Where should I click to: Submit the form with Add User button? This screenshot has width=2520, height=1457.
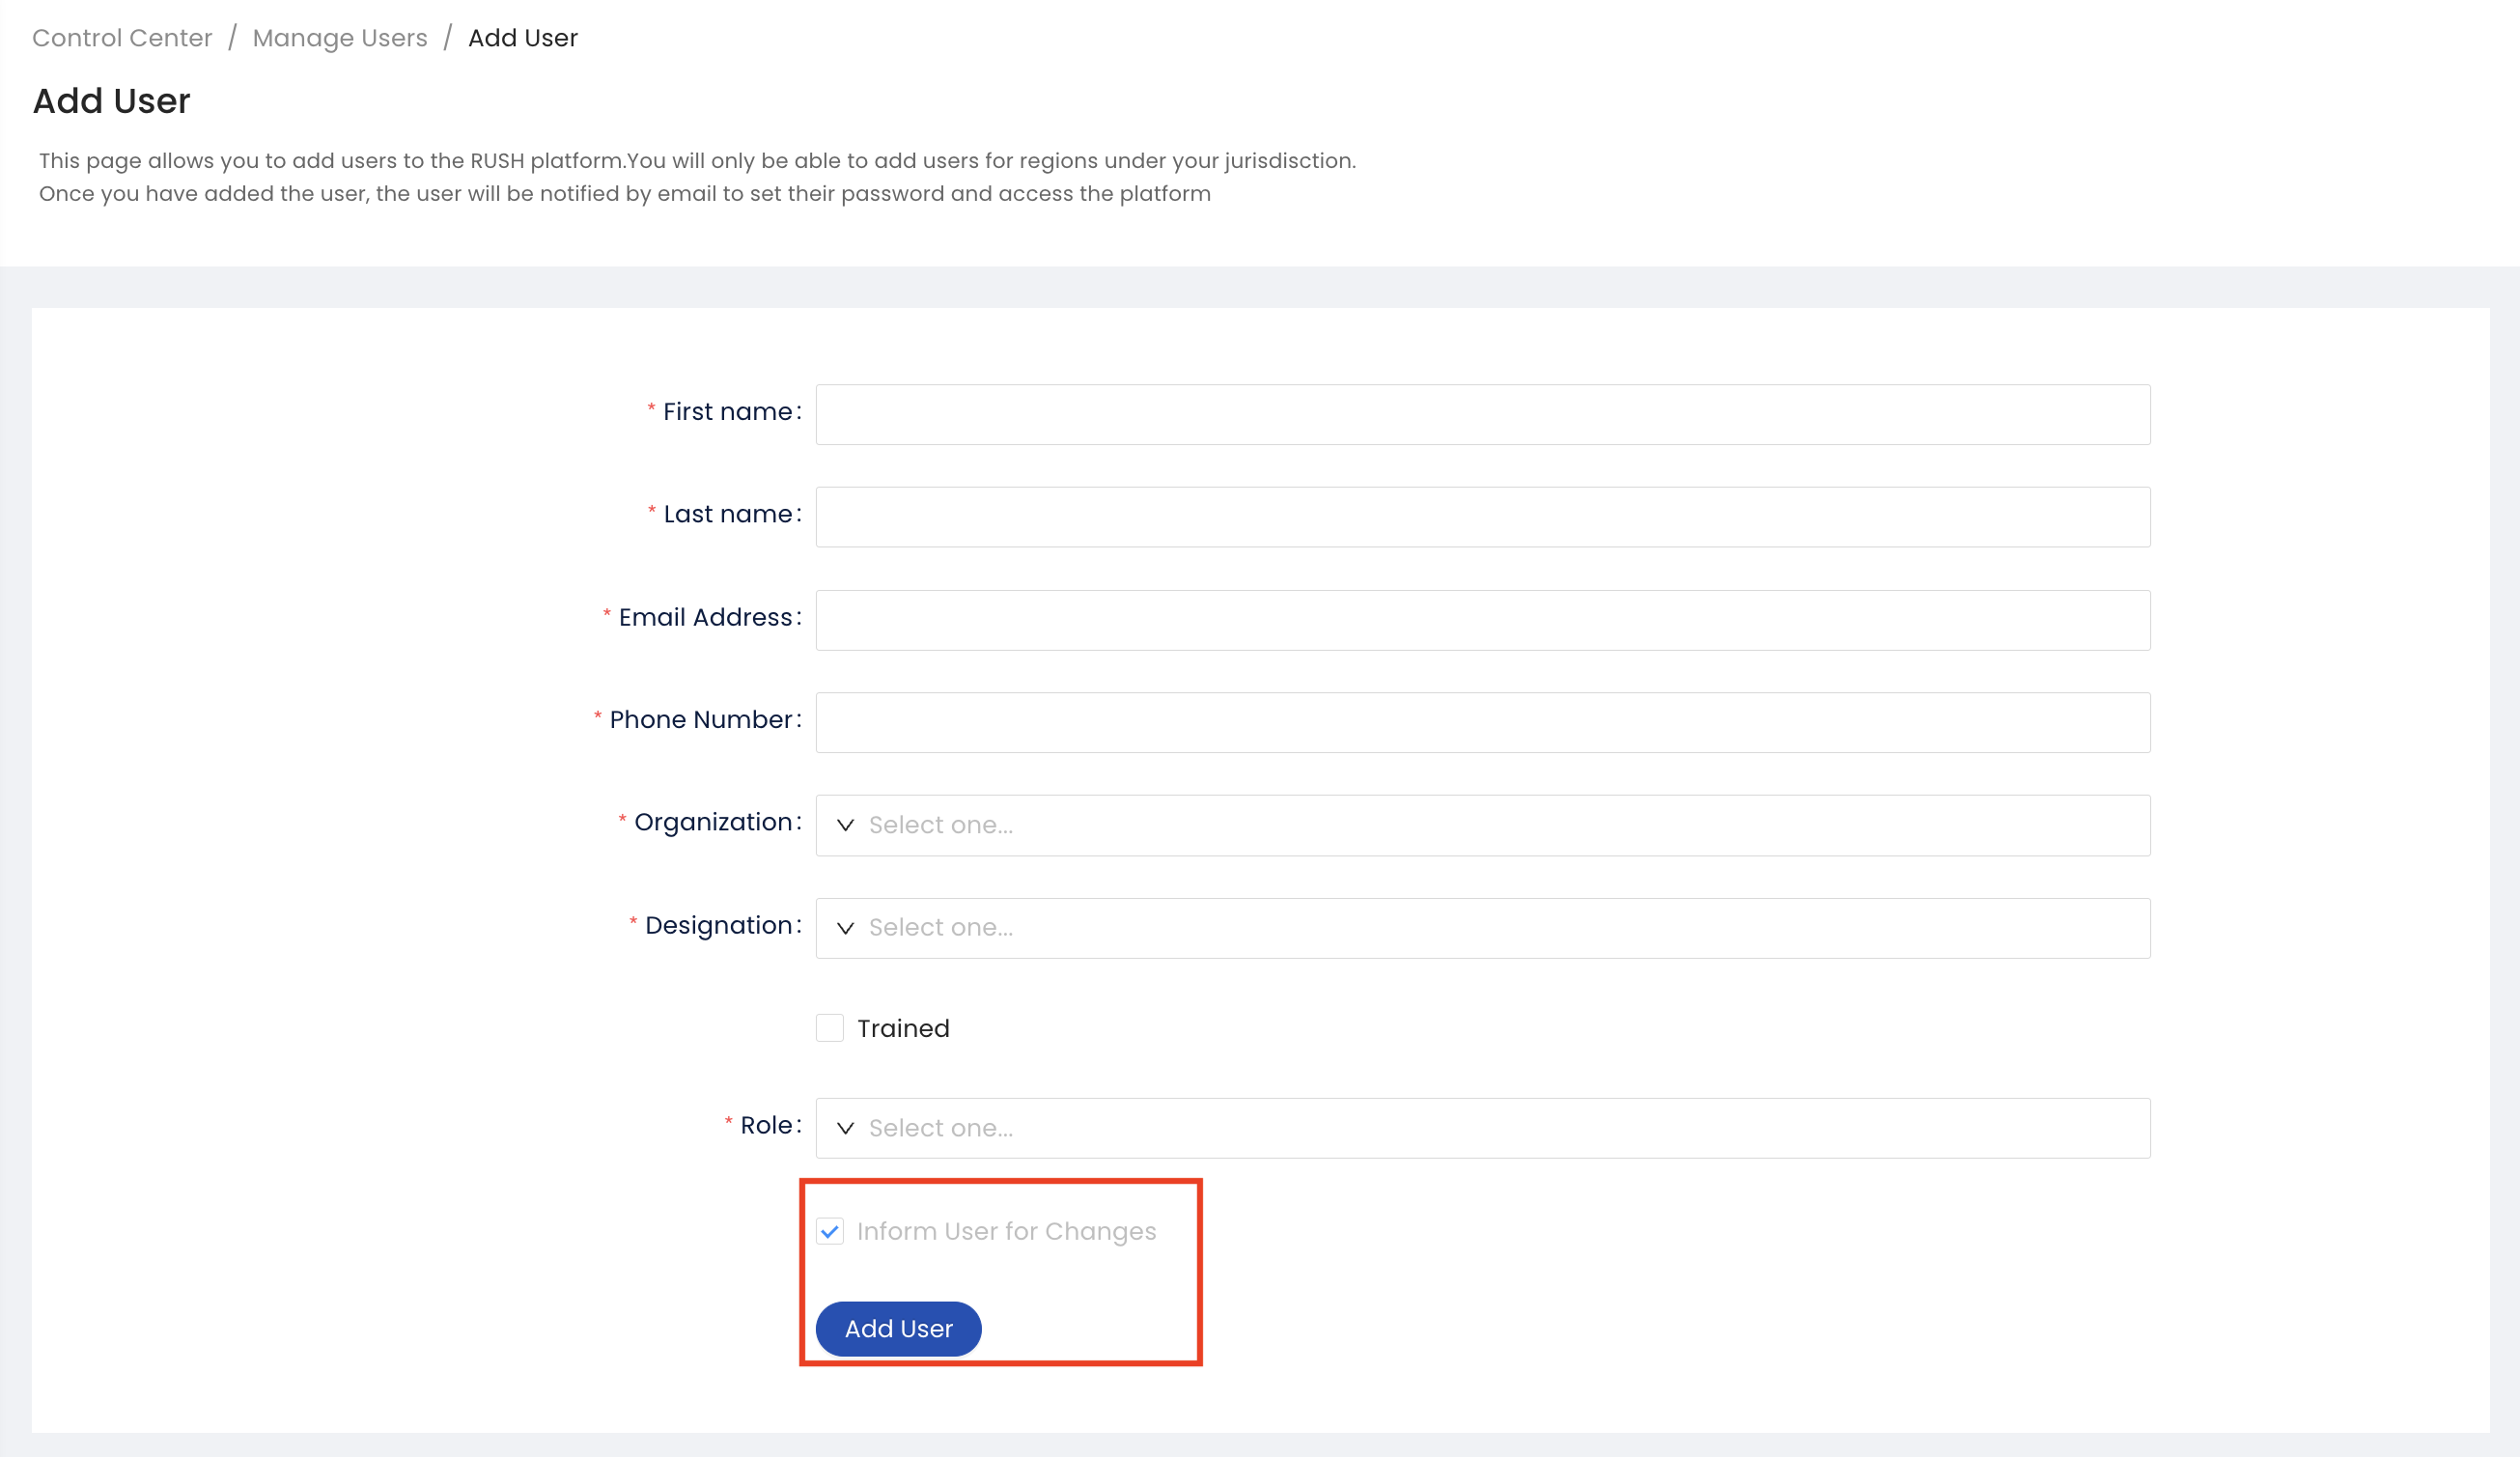(x=898, y=1329)
